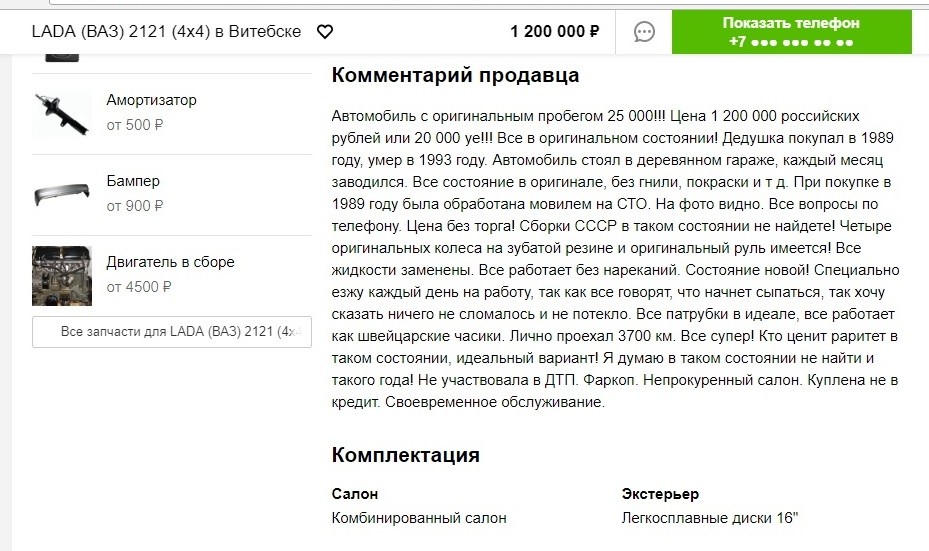Click the Комплектация section heading
The image size is (929, 551).
(405, 455)
